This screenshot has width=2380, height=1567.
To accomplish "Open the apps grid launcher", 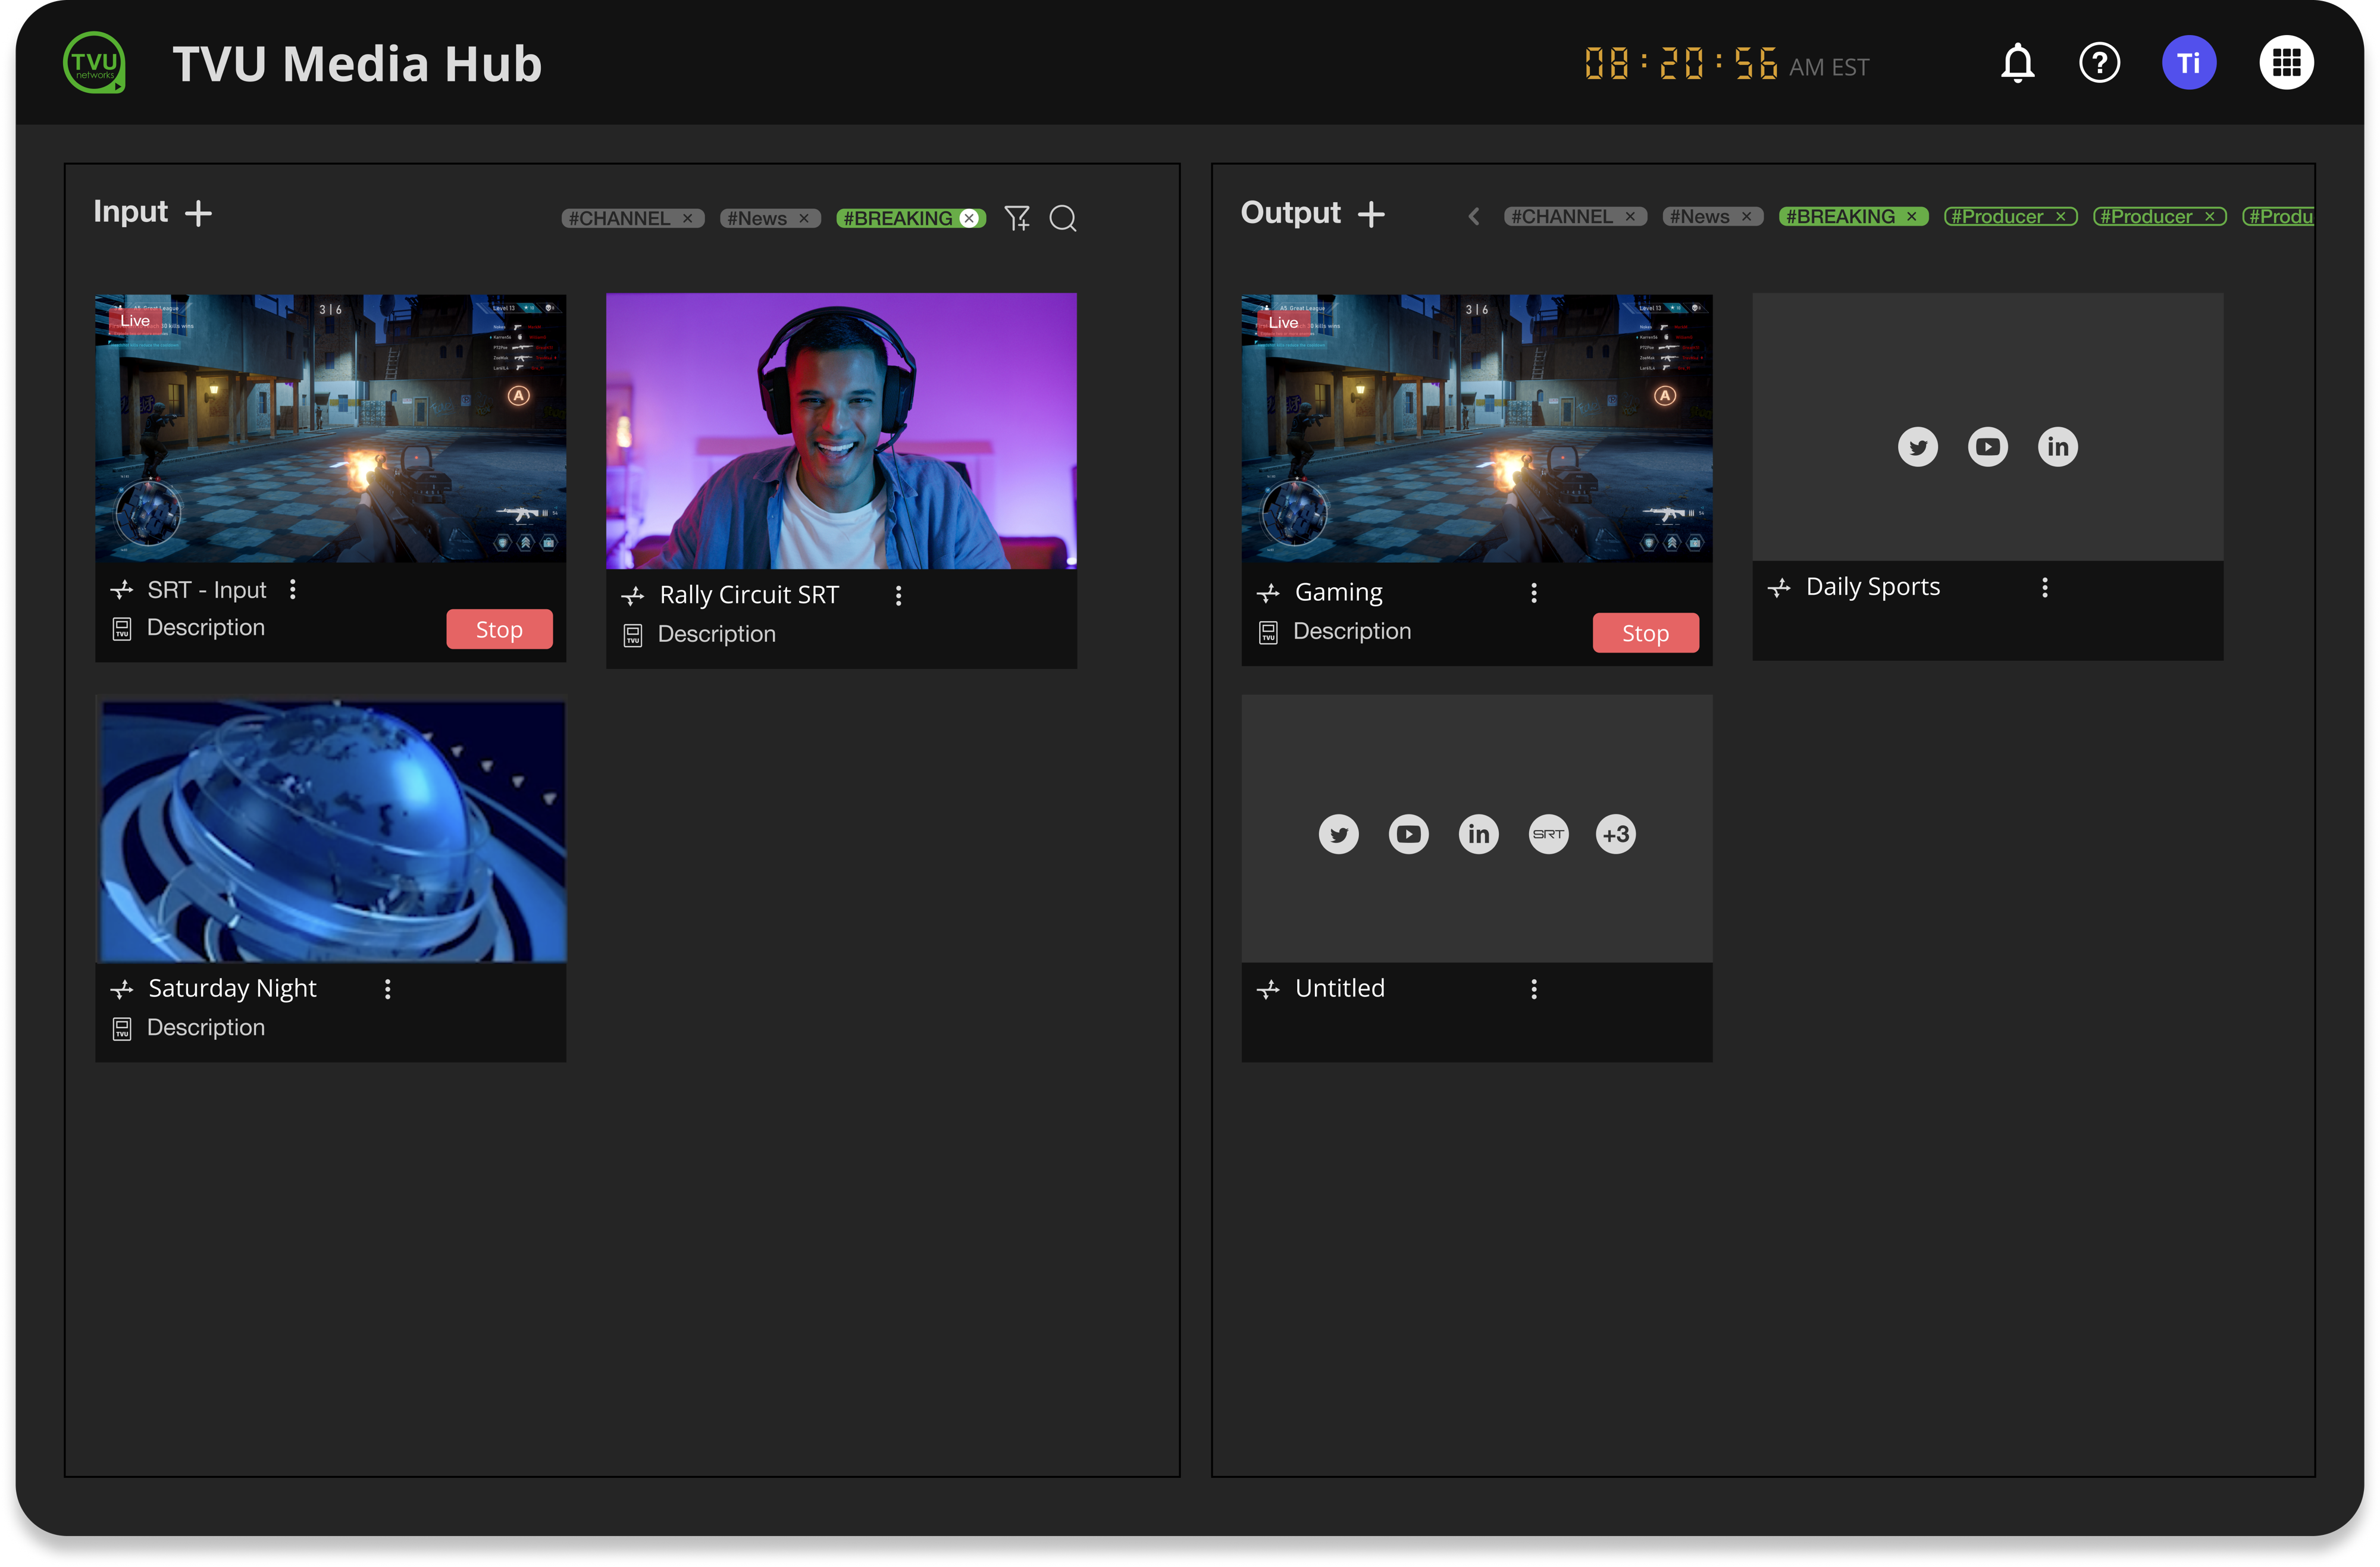I will (2286, 63).
